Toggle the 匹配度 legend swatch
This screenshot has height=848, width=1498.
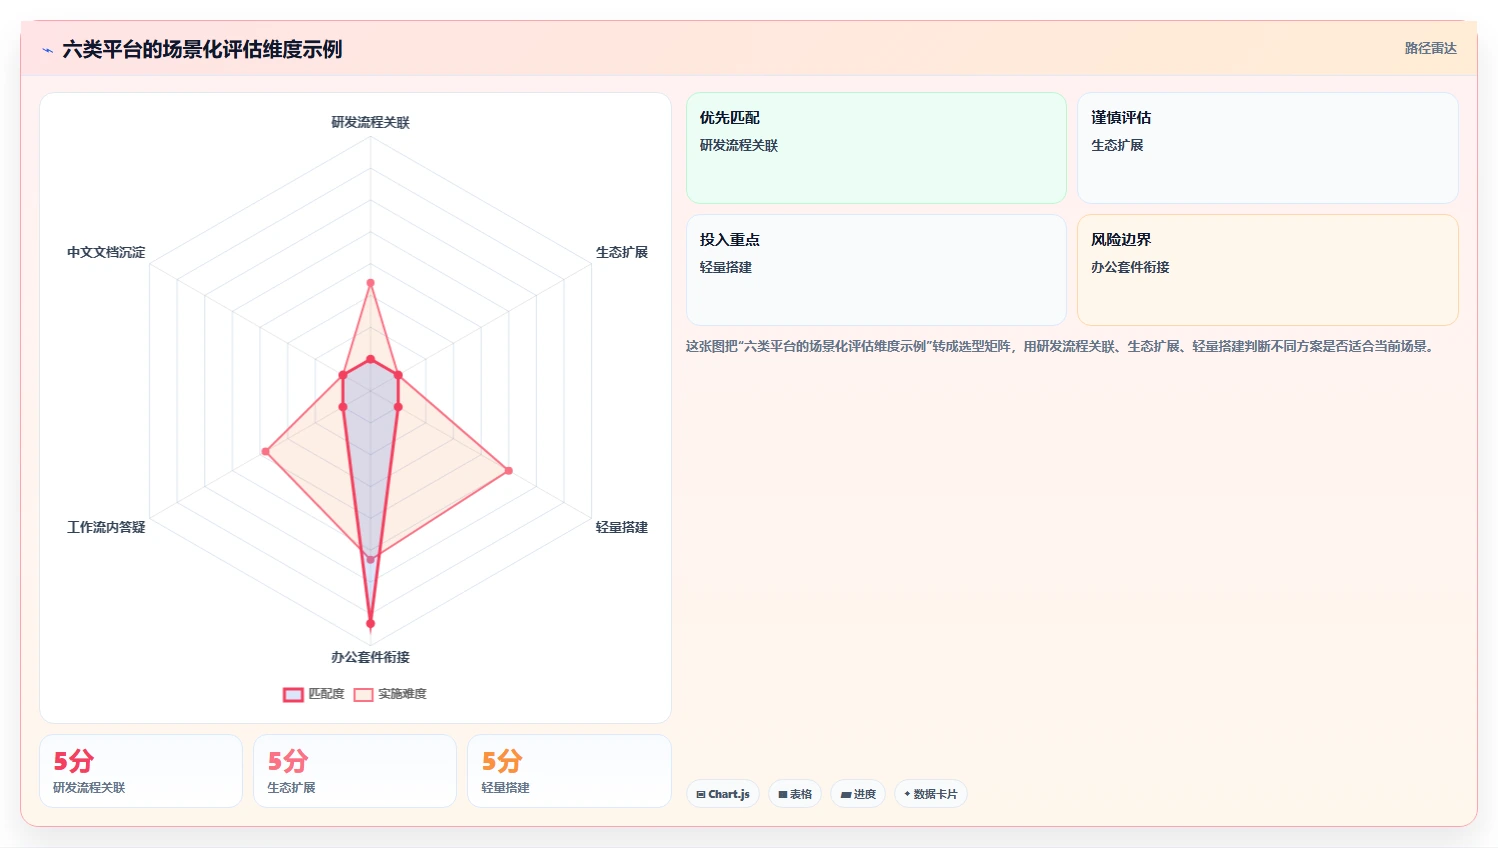click(x=293, y=694)
